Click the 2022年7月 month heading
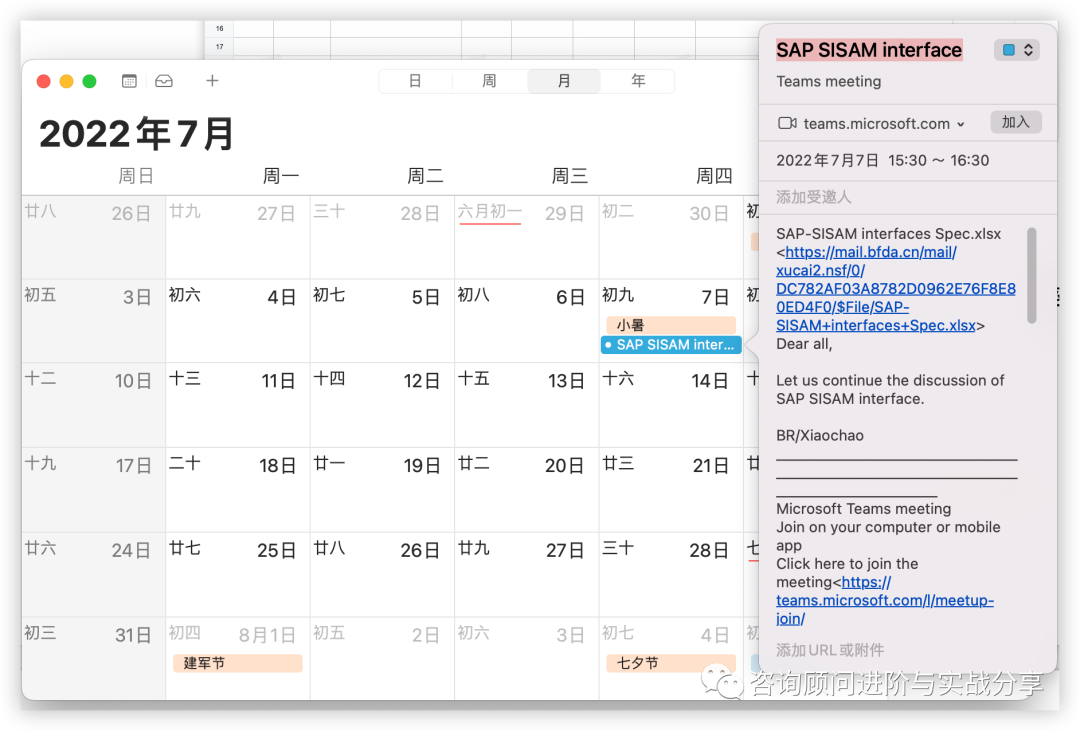Screen dimensions: 1080x731 coord(136,134)
